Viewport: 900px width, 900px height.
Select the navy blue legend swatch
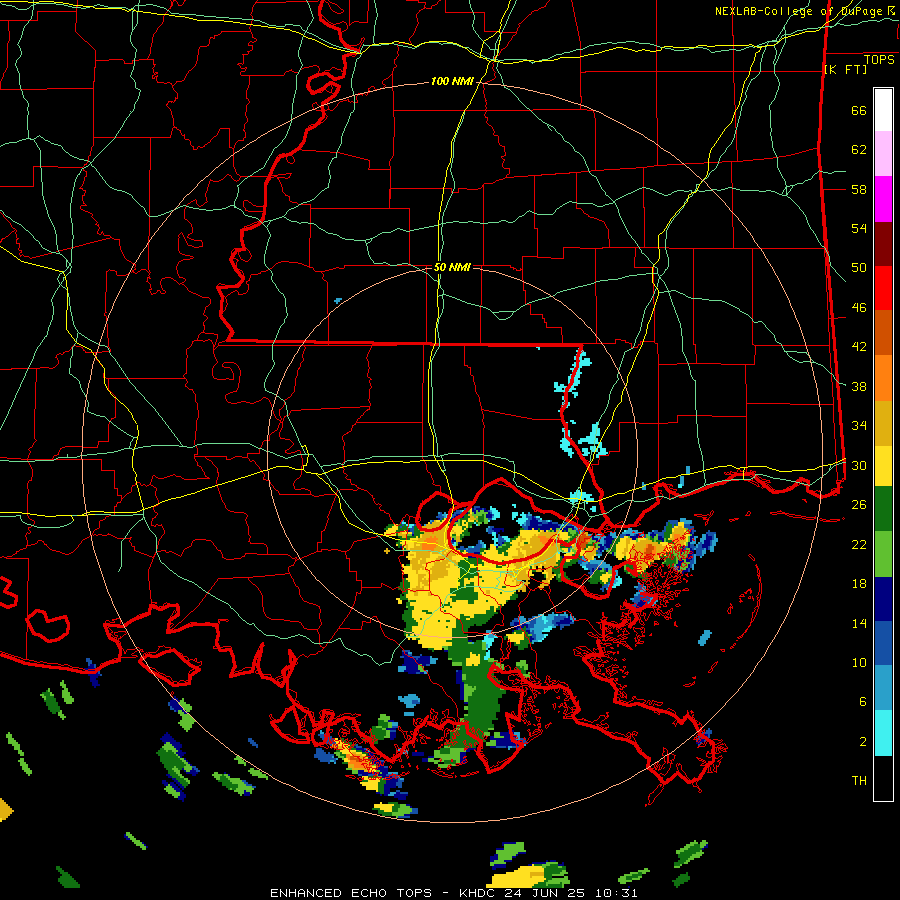point(883,599)
